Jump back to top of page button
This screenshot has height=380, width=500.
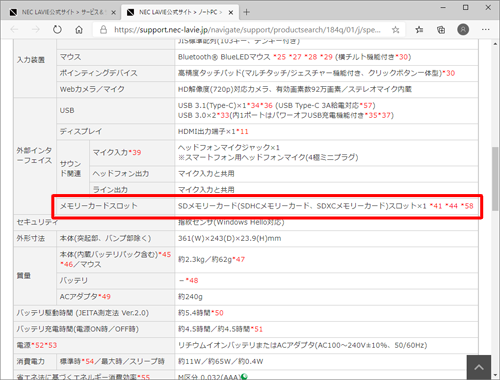479,367
